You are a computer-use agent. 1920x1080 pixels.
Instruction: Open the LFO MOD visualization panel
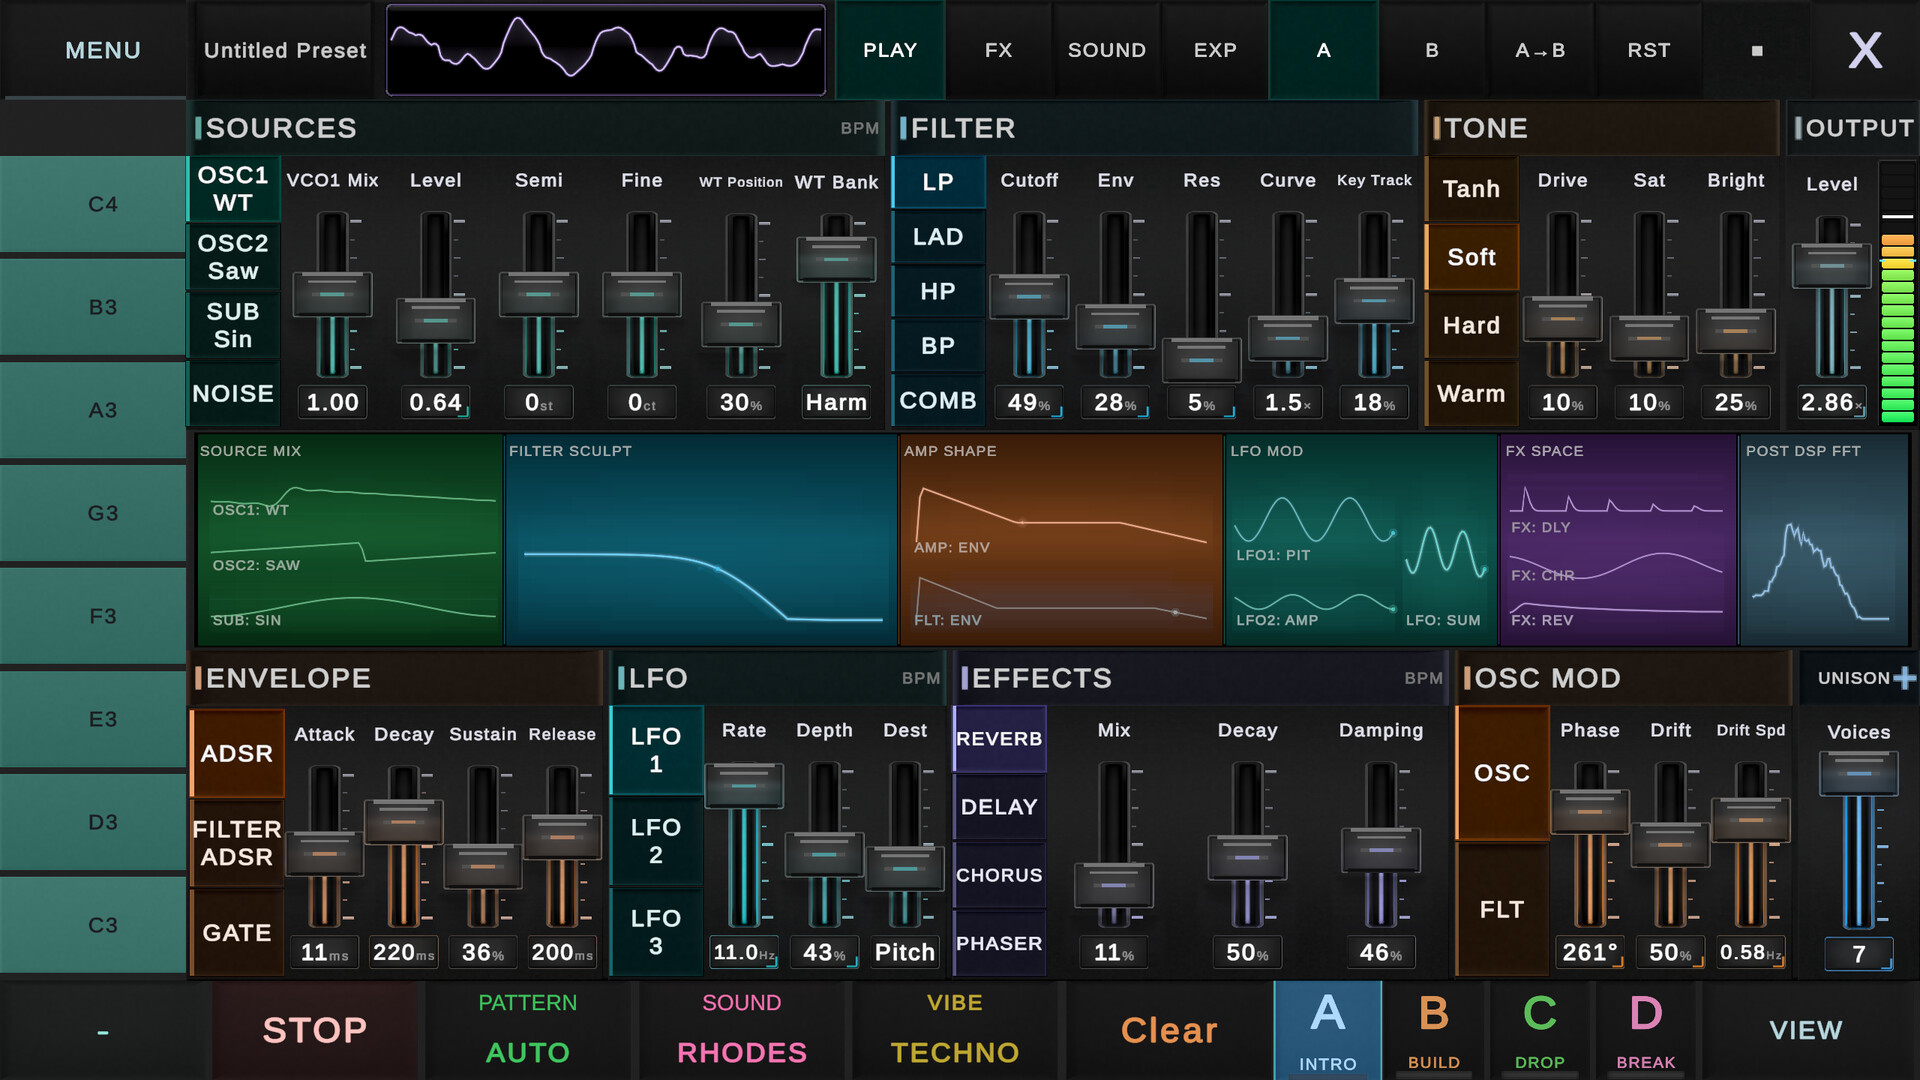pos(1361,539)
